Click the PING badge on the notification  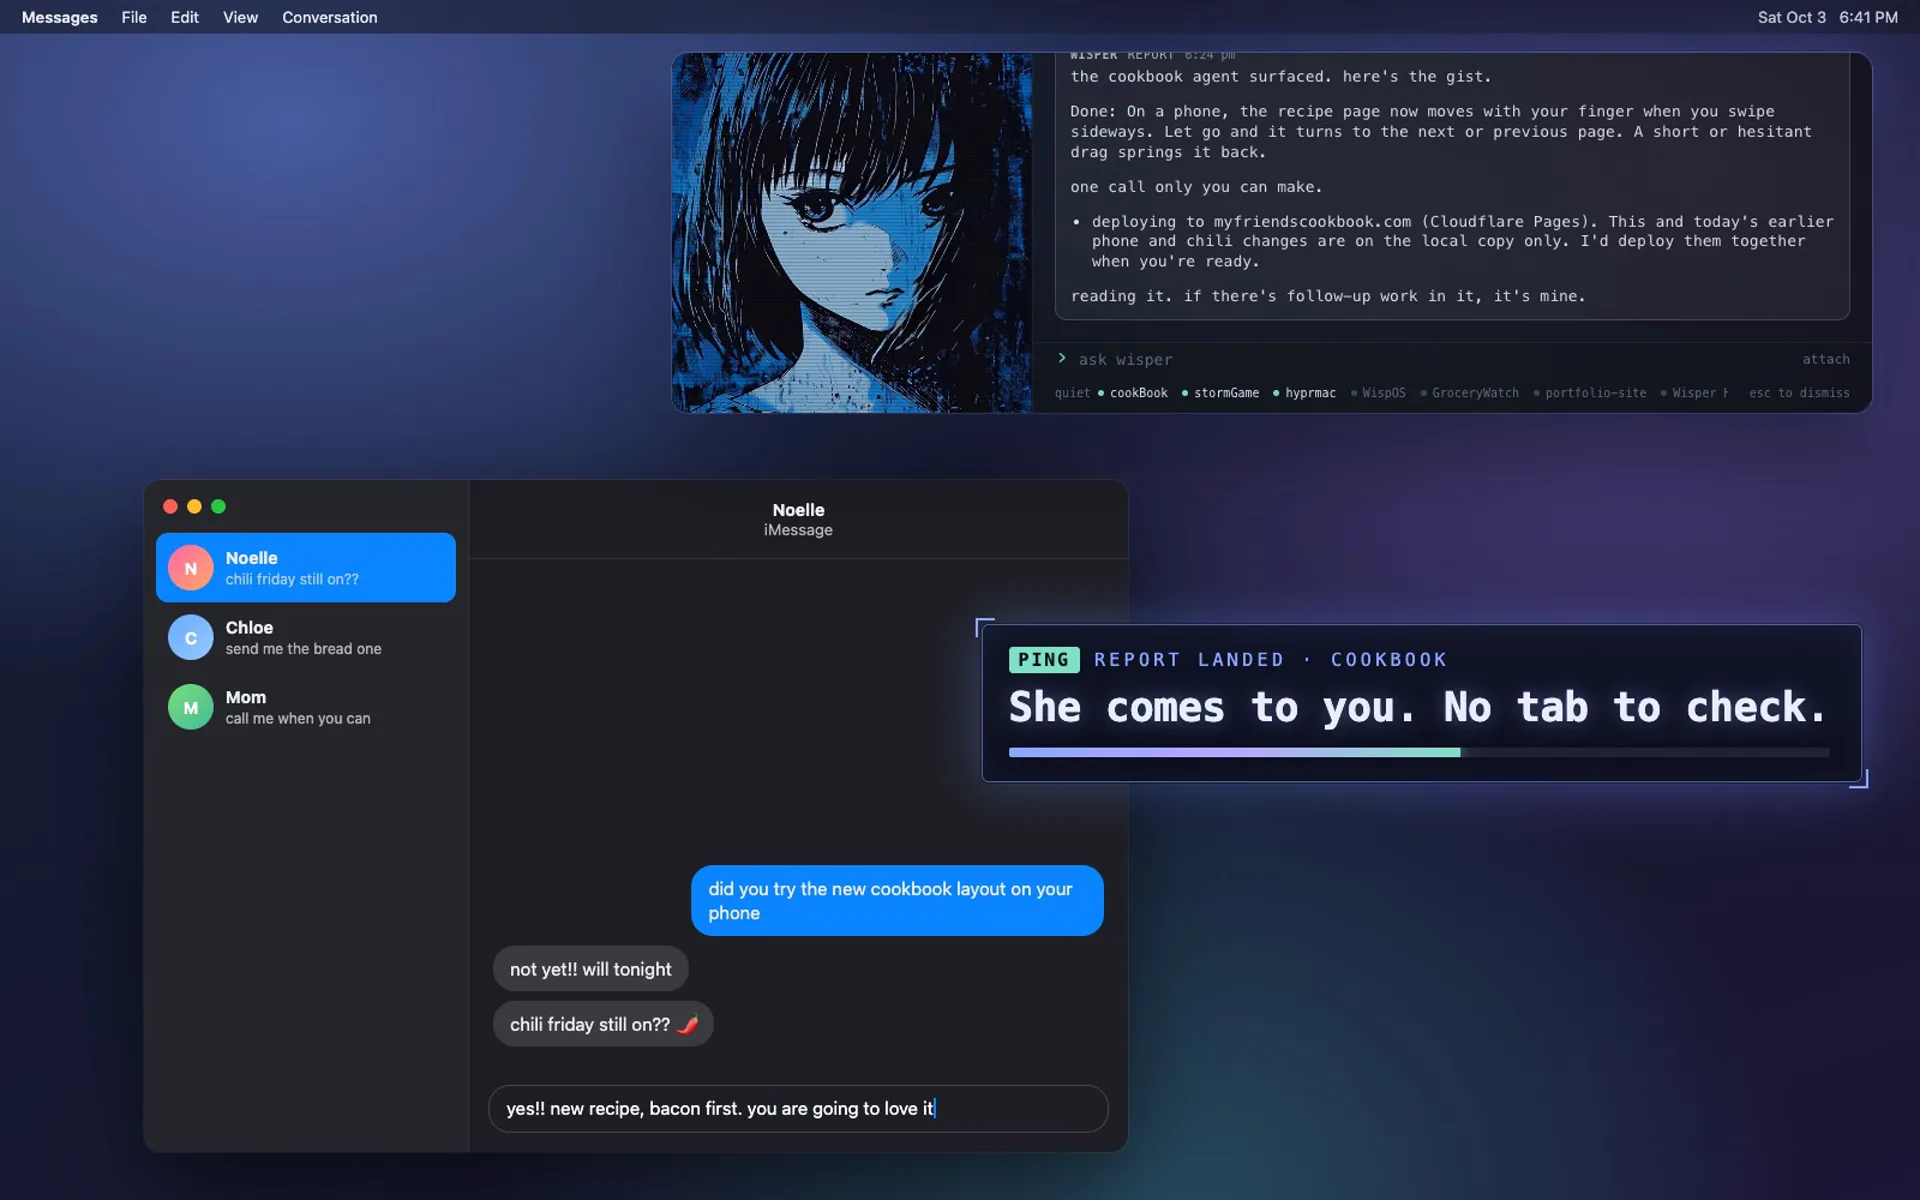pyautogui.click(x=1044, y=660)
